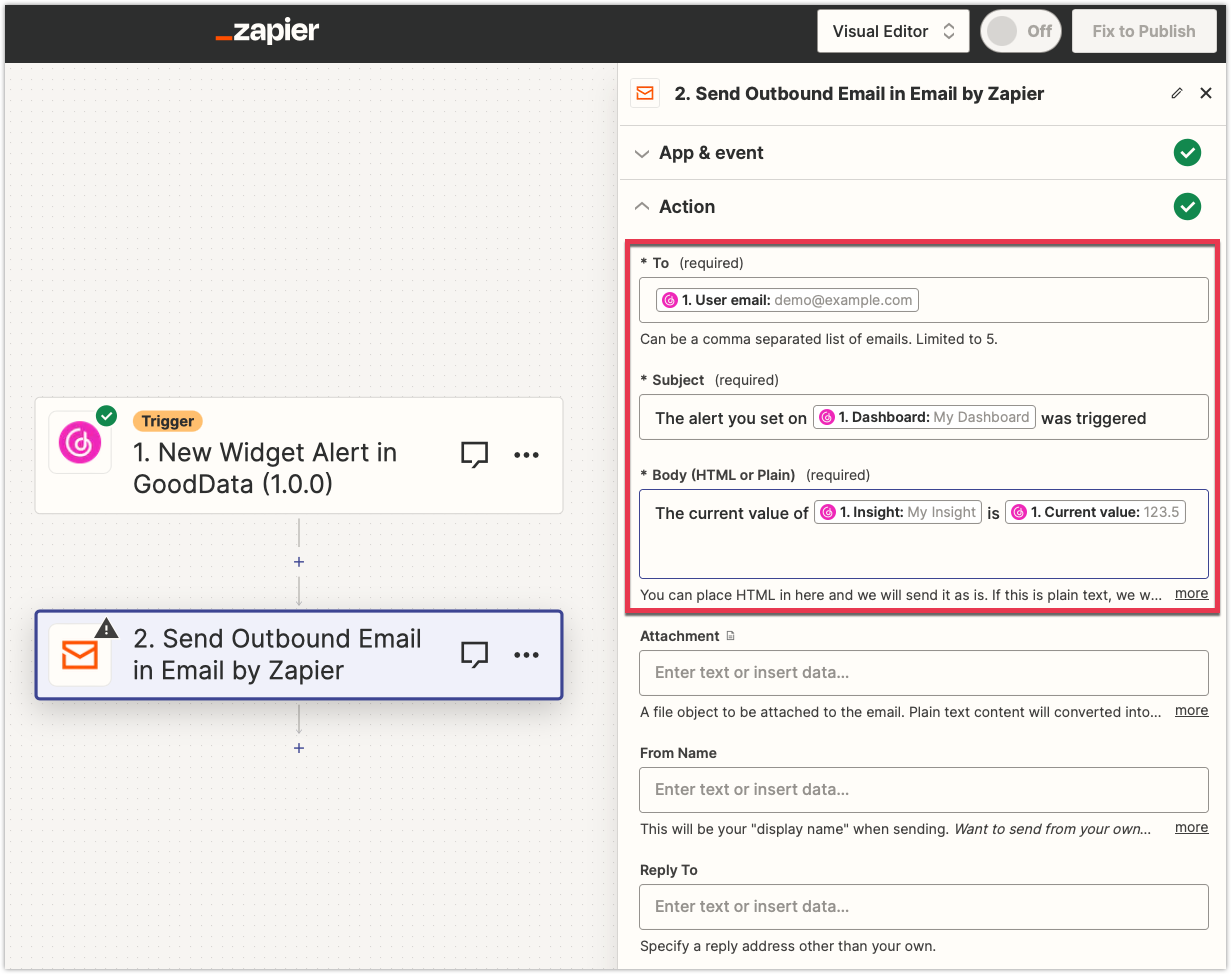Click the To email field
Screen dimensions: 1231x974
[924, 300]
